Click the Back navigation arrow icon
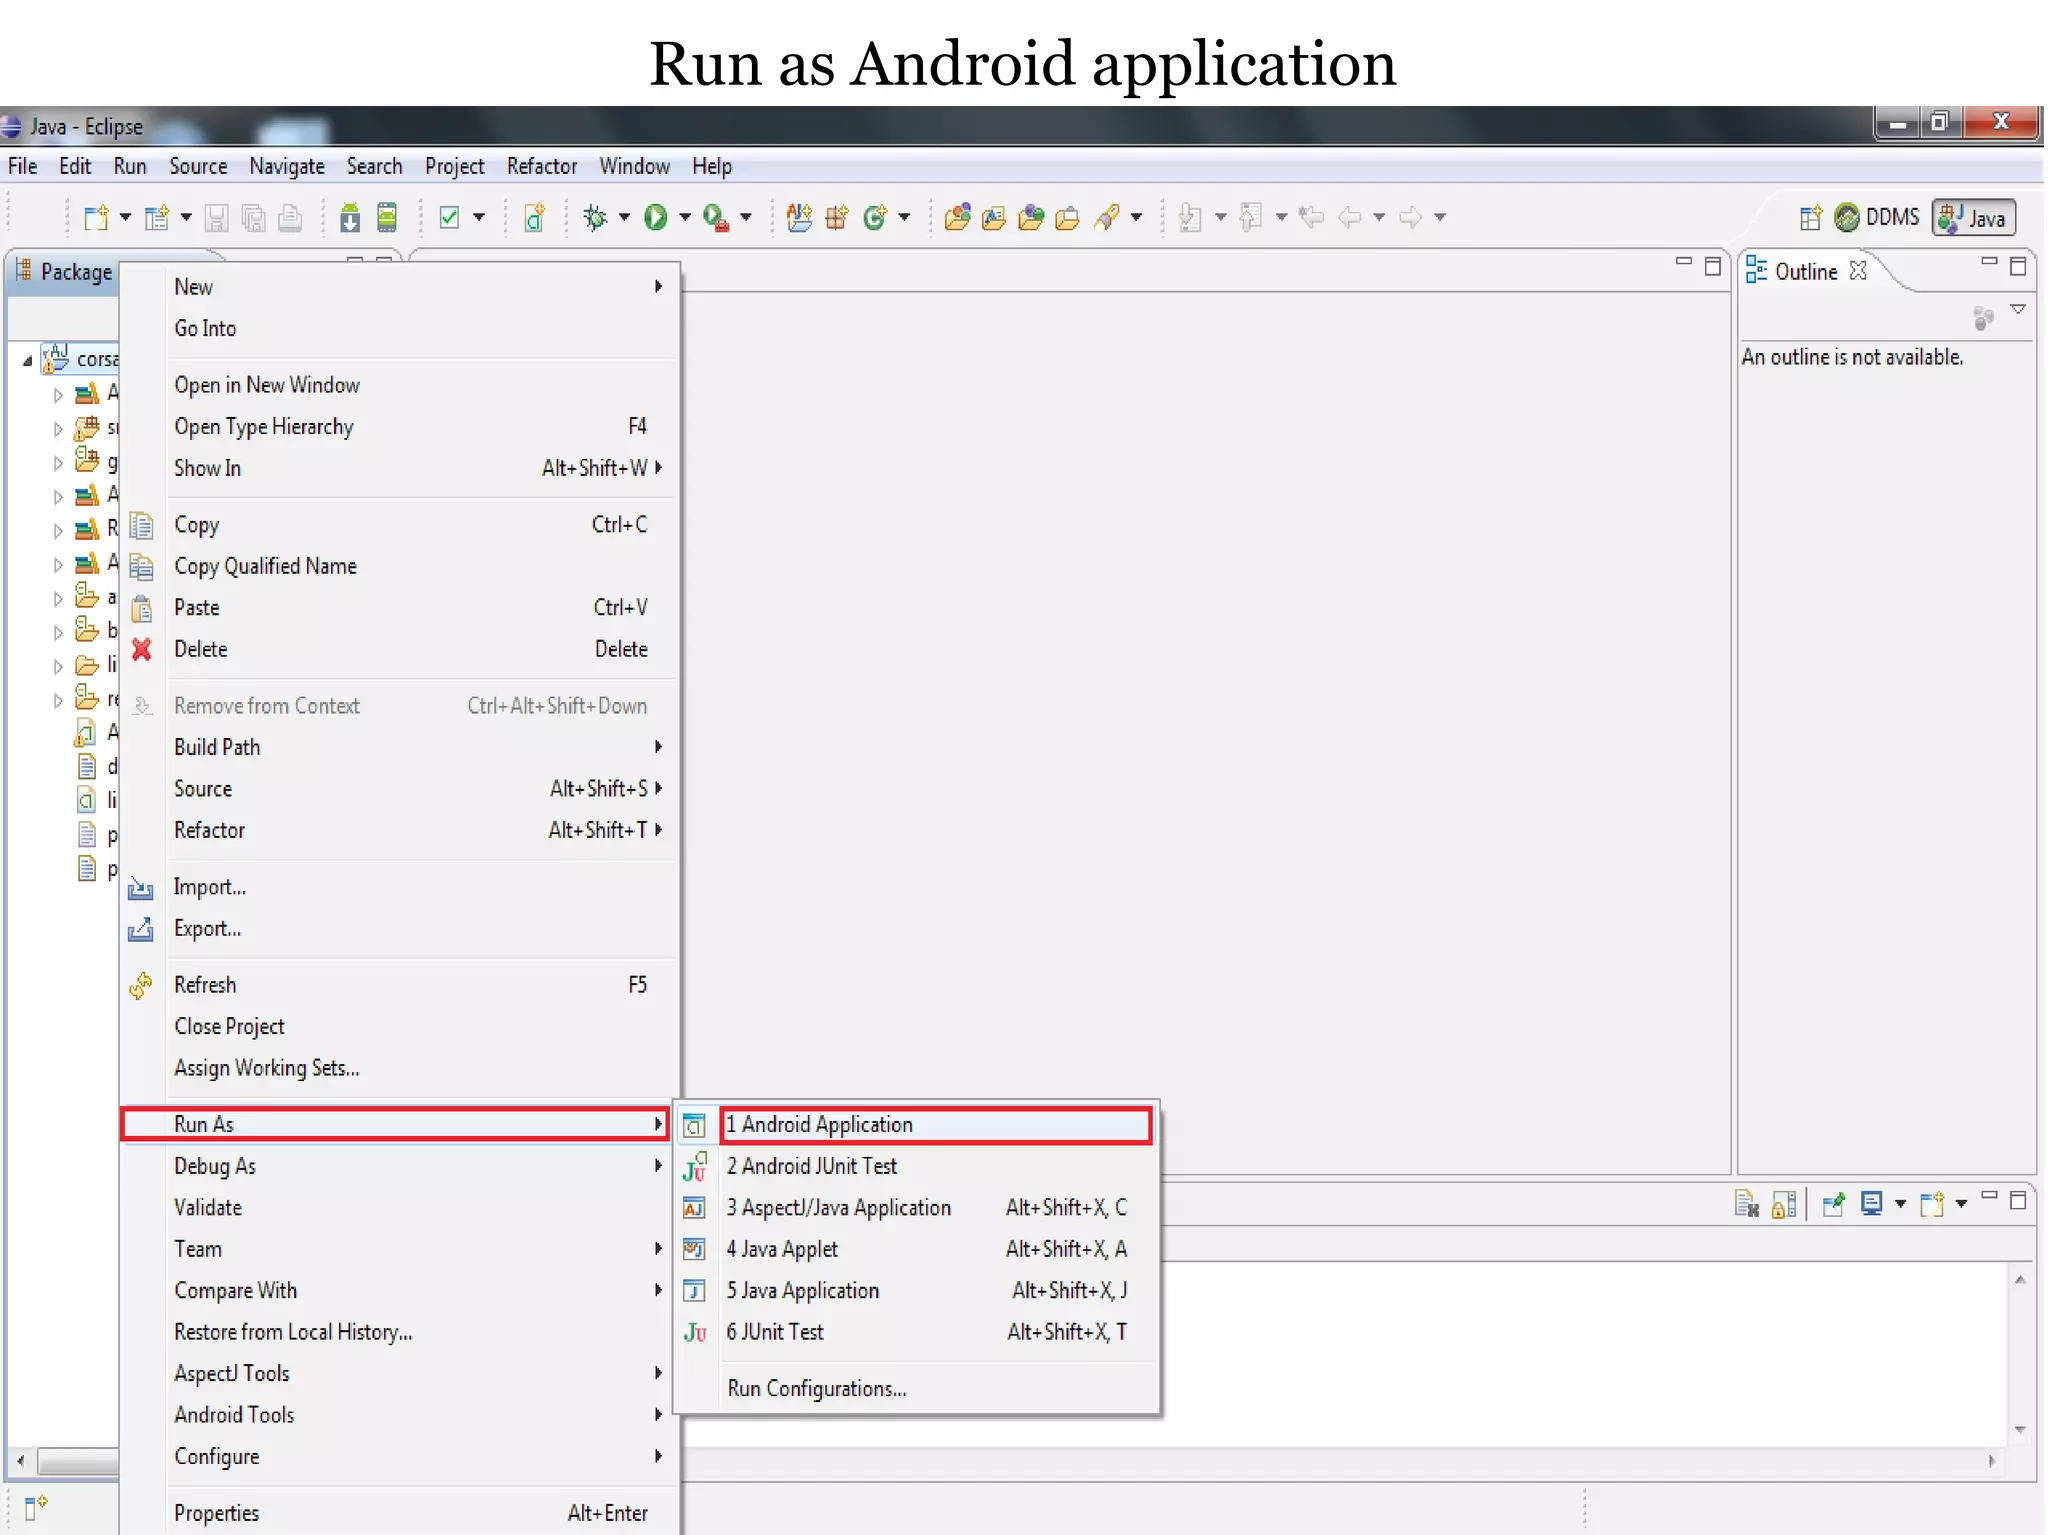The width and height of the screenshot is (2048, 1535). 1350,217
